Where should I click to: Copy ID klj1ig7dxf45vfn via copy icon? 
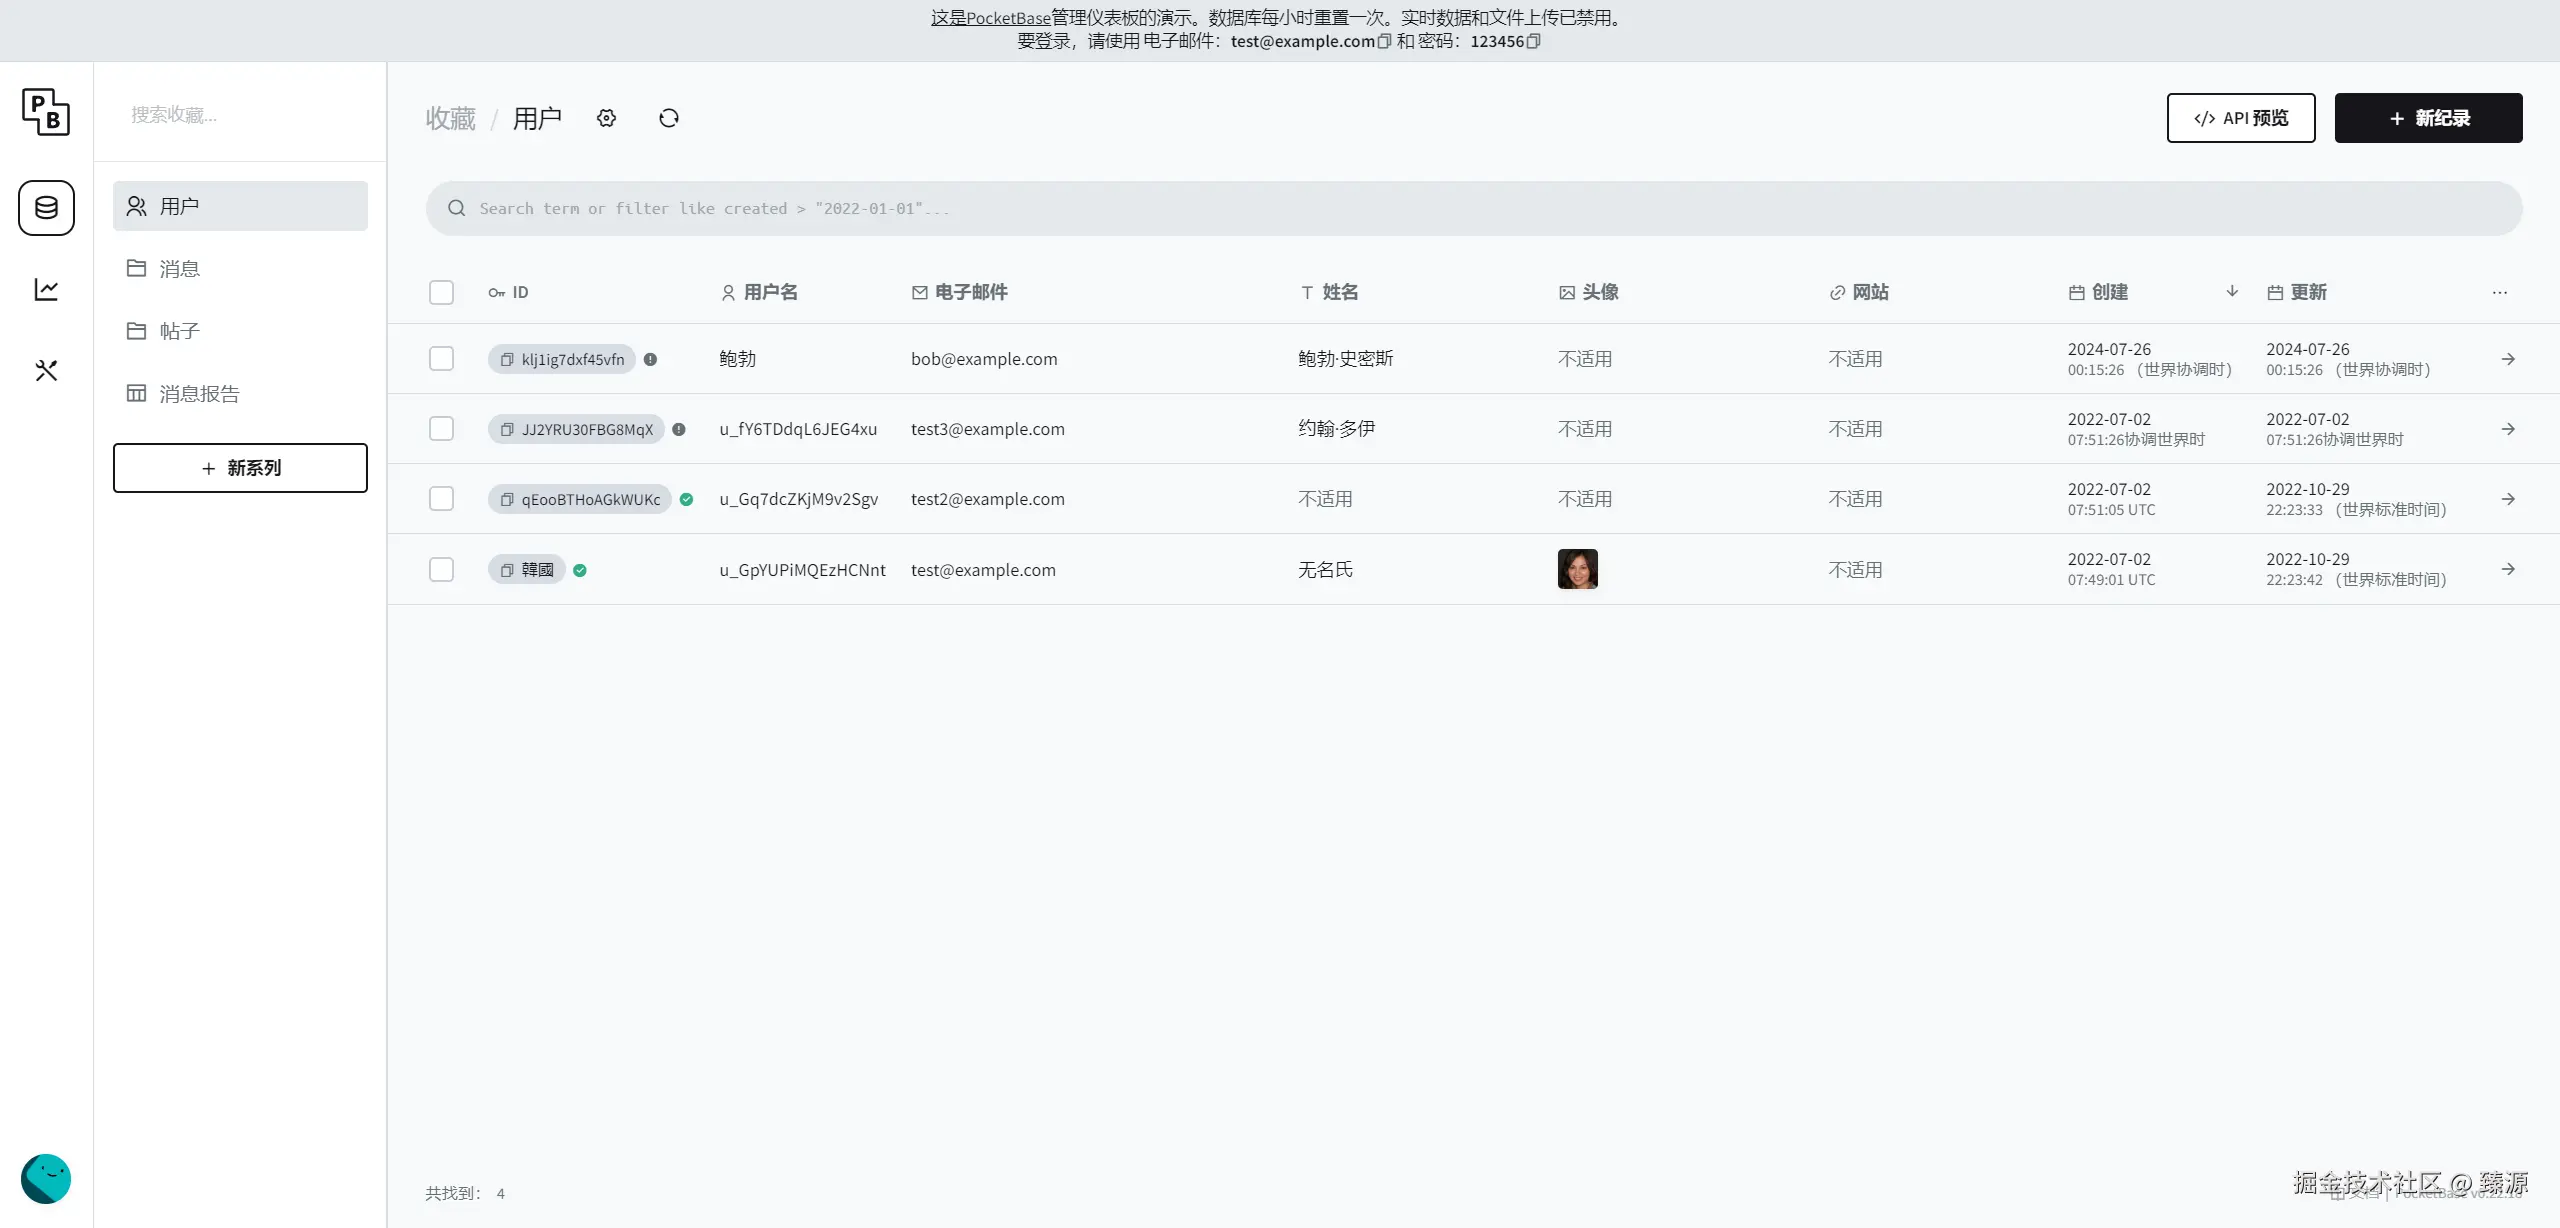click(507, 360)
